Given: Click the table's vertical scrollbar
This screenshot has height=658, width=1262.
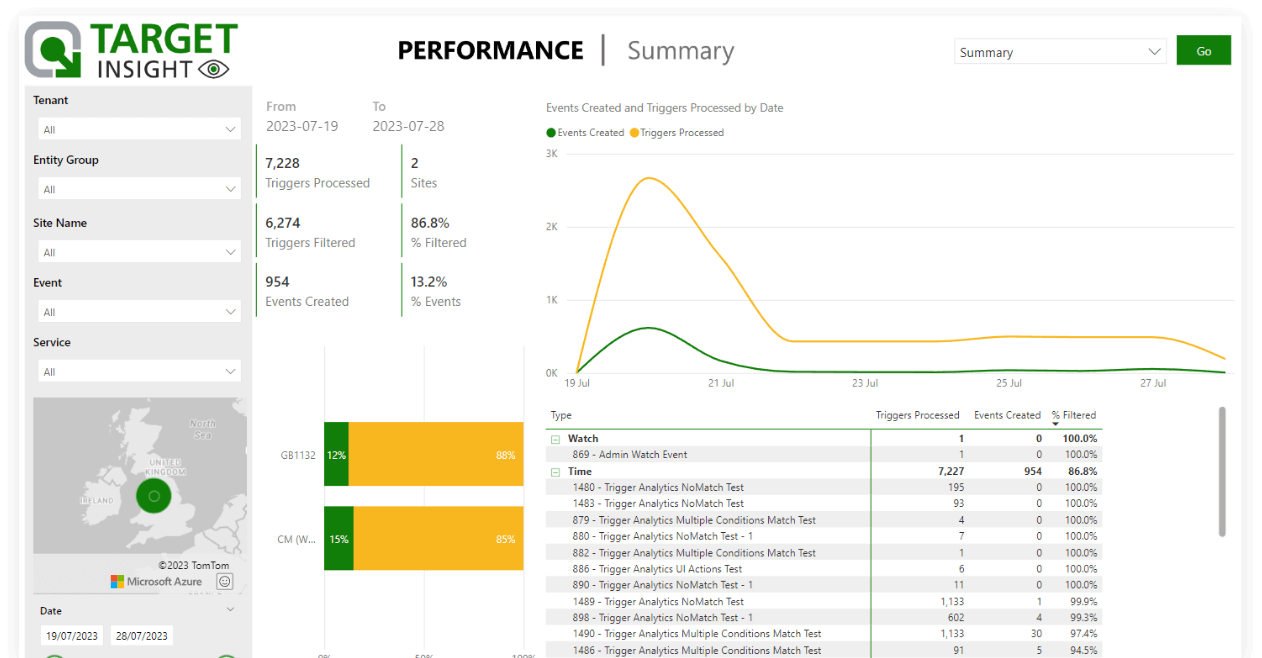Looking at the screenshot, I should tap(1222, 471).
